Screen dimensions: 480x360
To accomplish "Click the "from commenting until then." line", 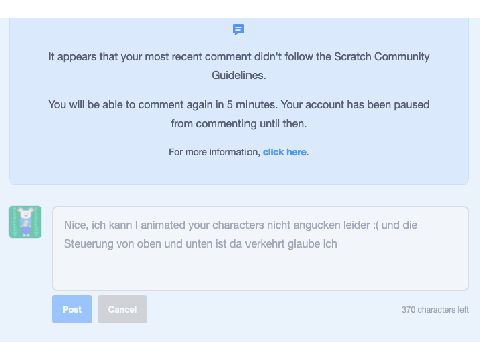I will [239, 124].
